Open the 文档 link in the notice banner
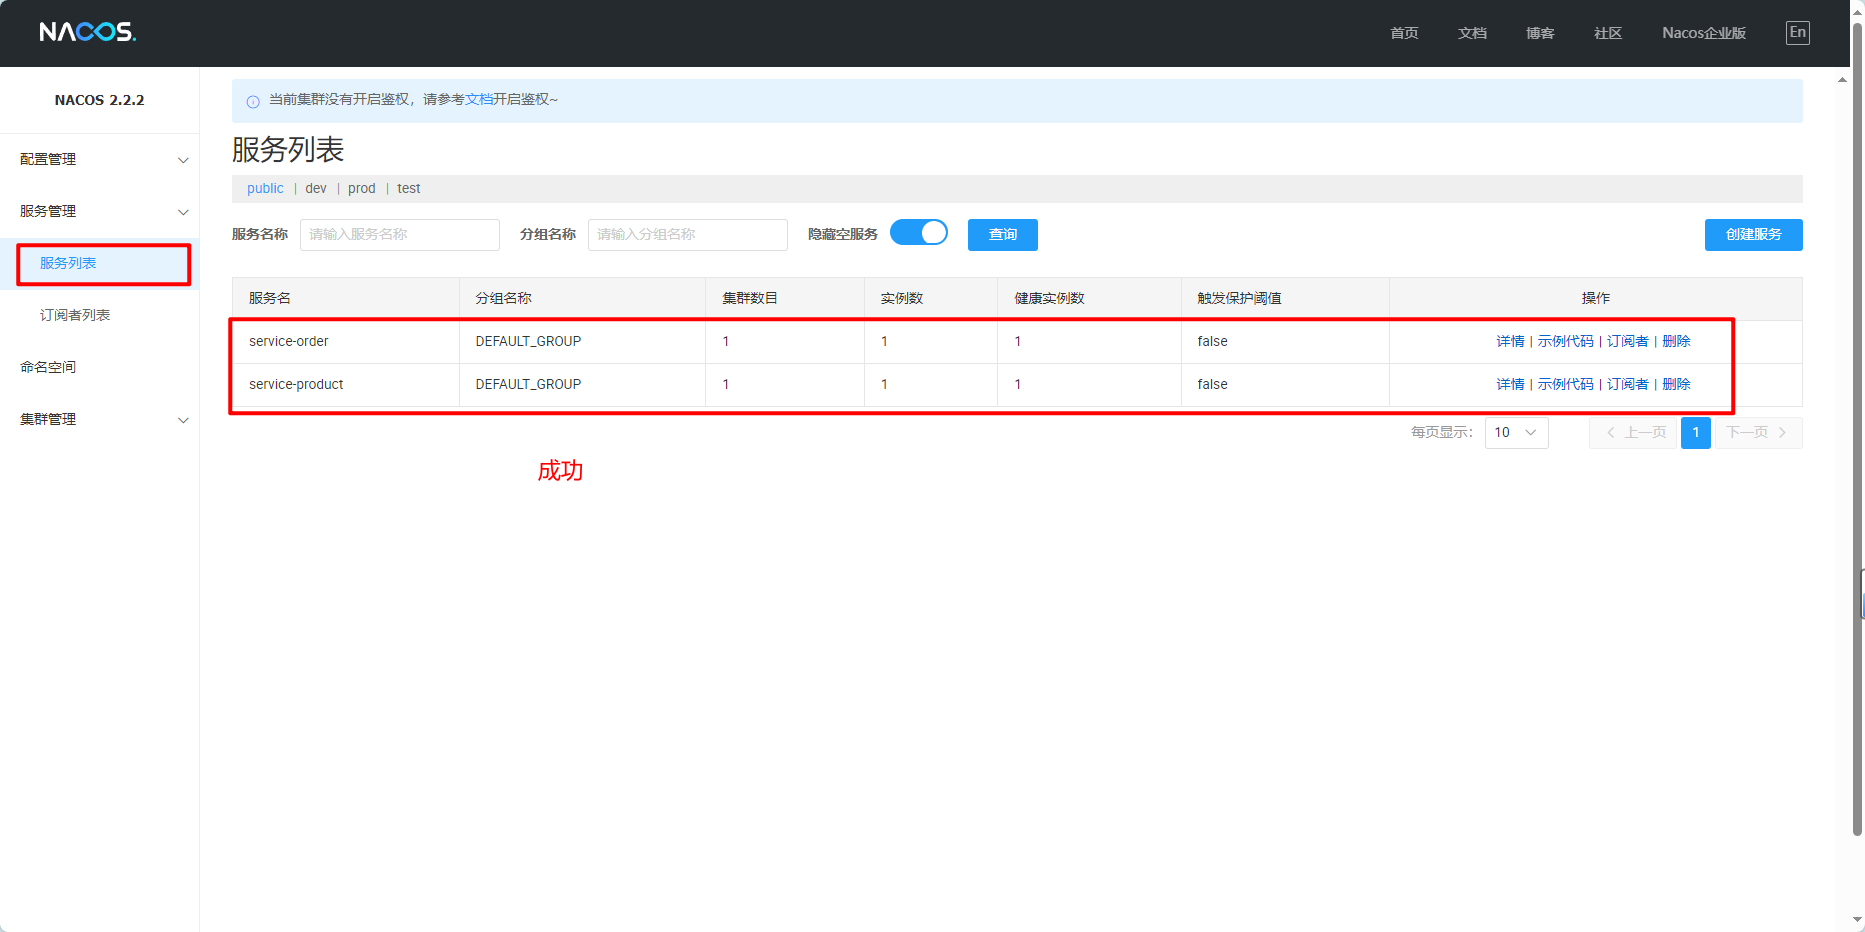The image size is (1865, 932). (479, 100)
